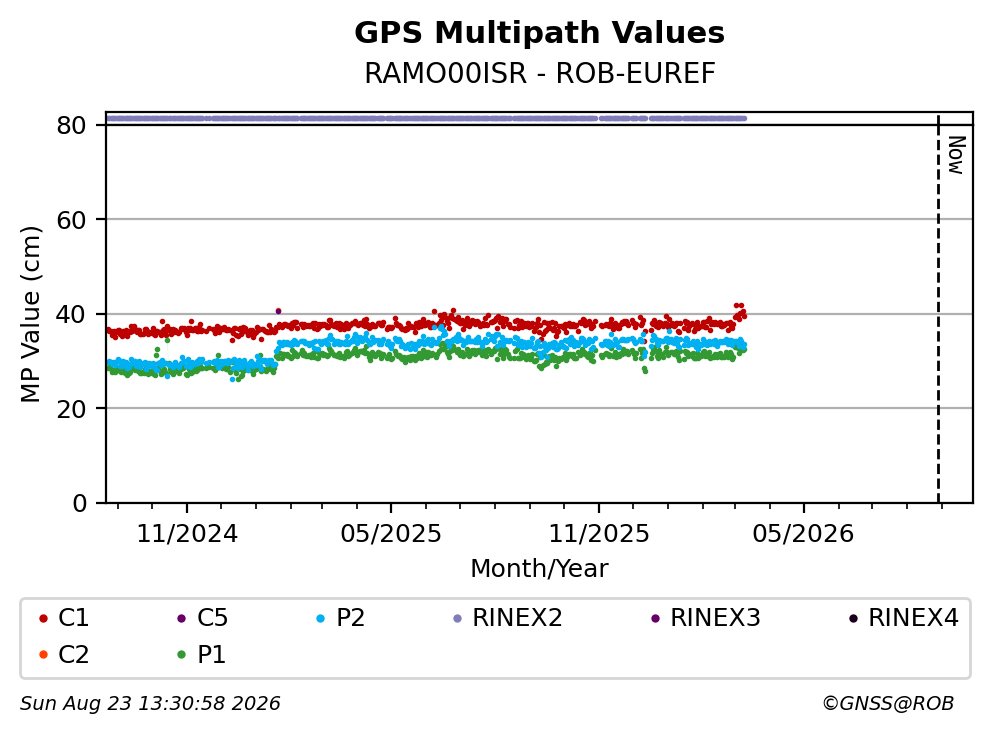Click the 80 y-axis tick label
Image resolution: width=993 pixels, height=734 pixels.
[x=72, y=125]
